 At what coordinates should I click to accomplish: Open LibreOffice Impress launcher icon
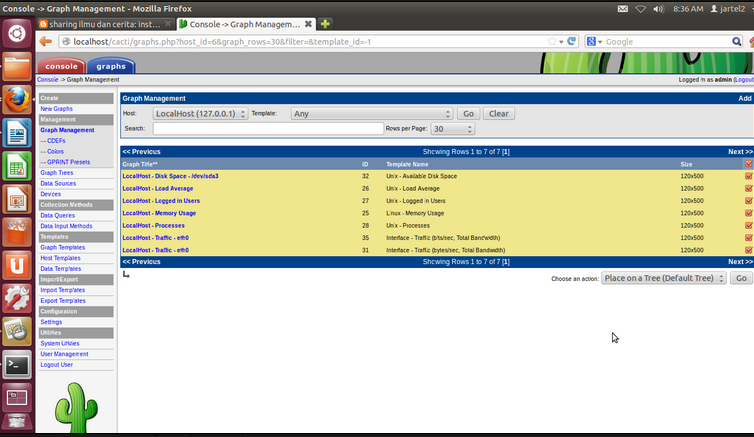17,199
